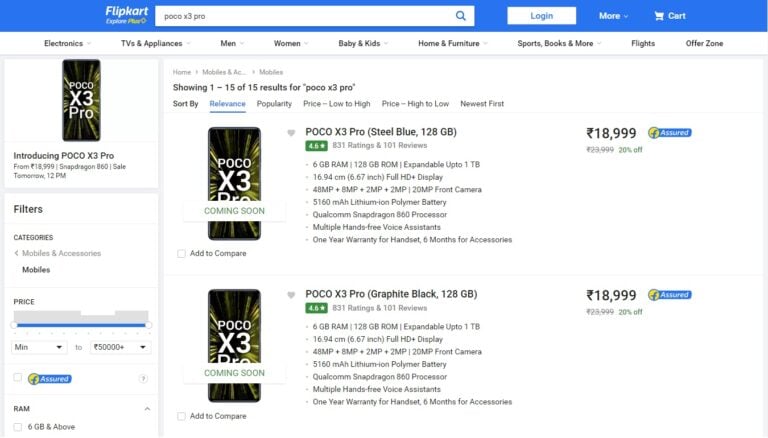This screenshot has width=768, height=438.
Task: Click the Mobiles breadcrumb link
Action: tap(271, 72)
